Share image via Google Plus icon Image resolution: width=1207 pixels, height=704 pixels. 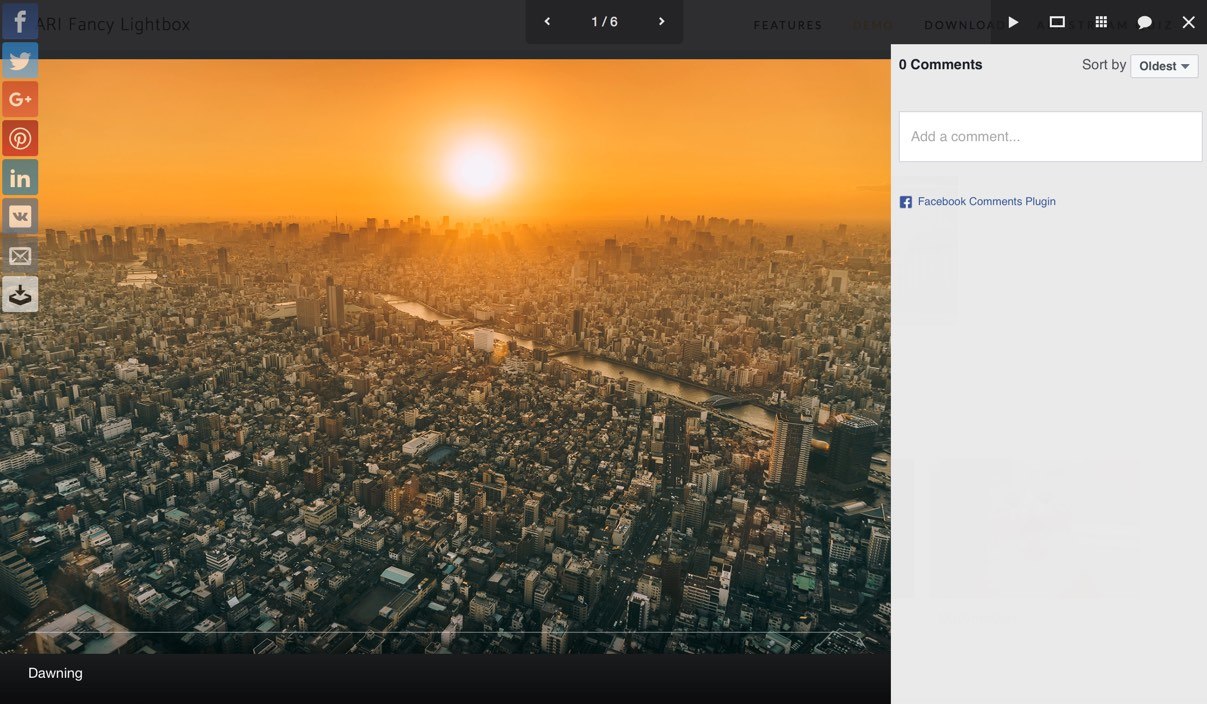20,99
